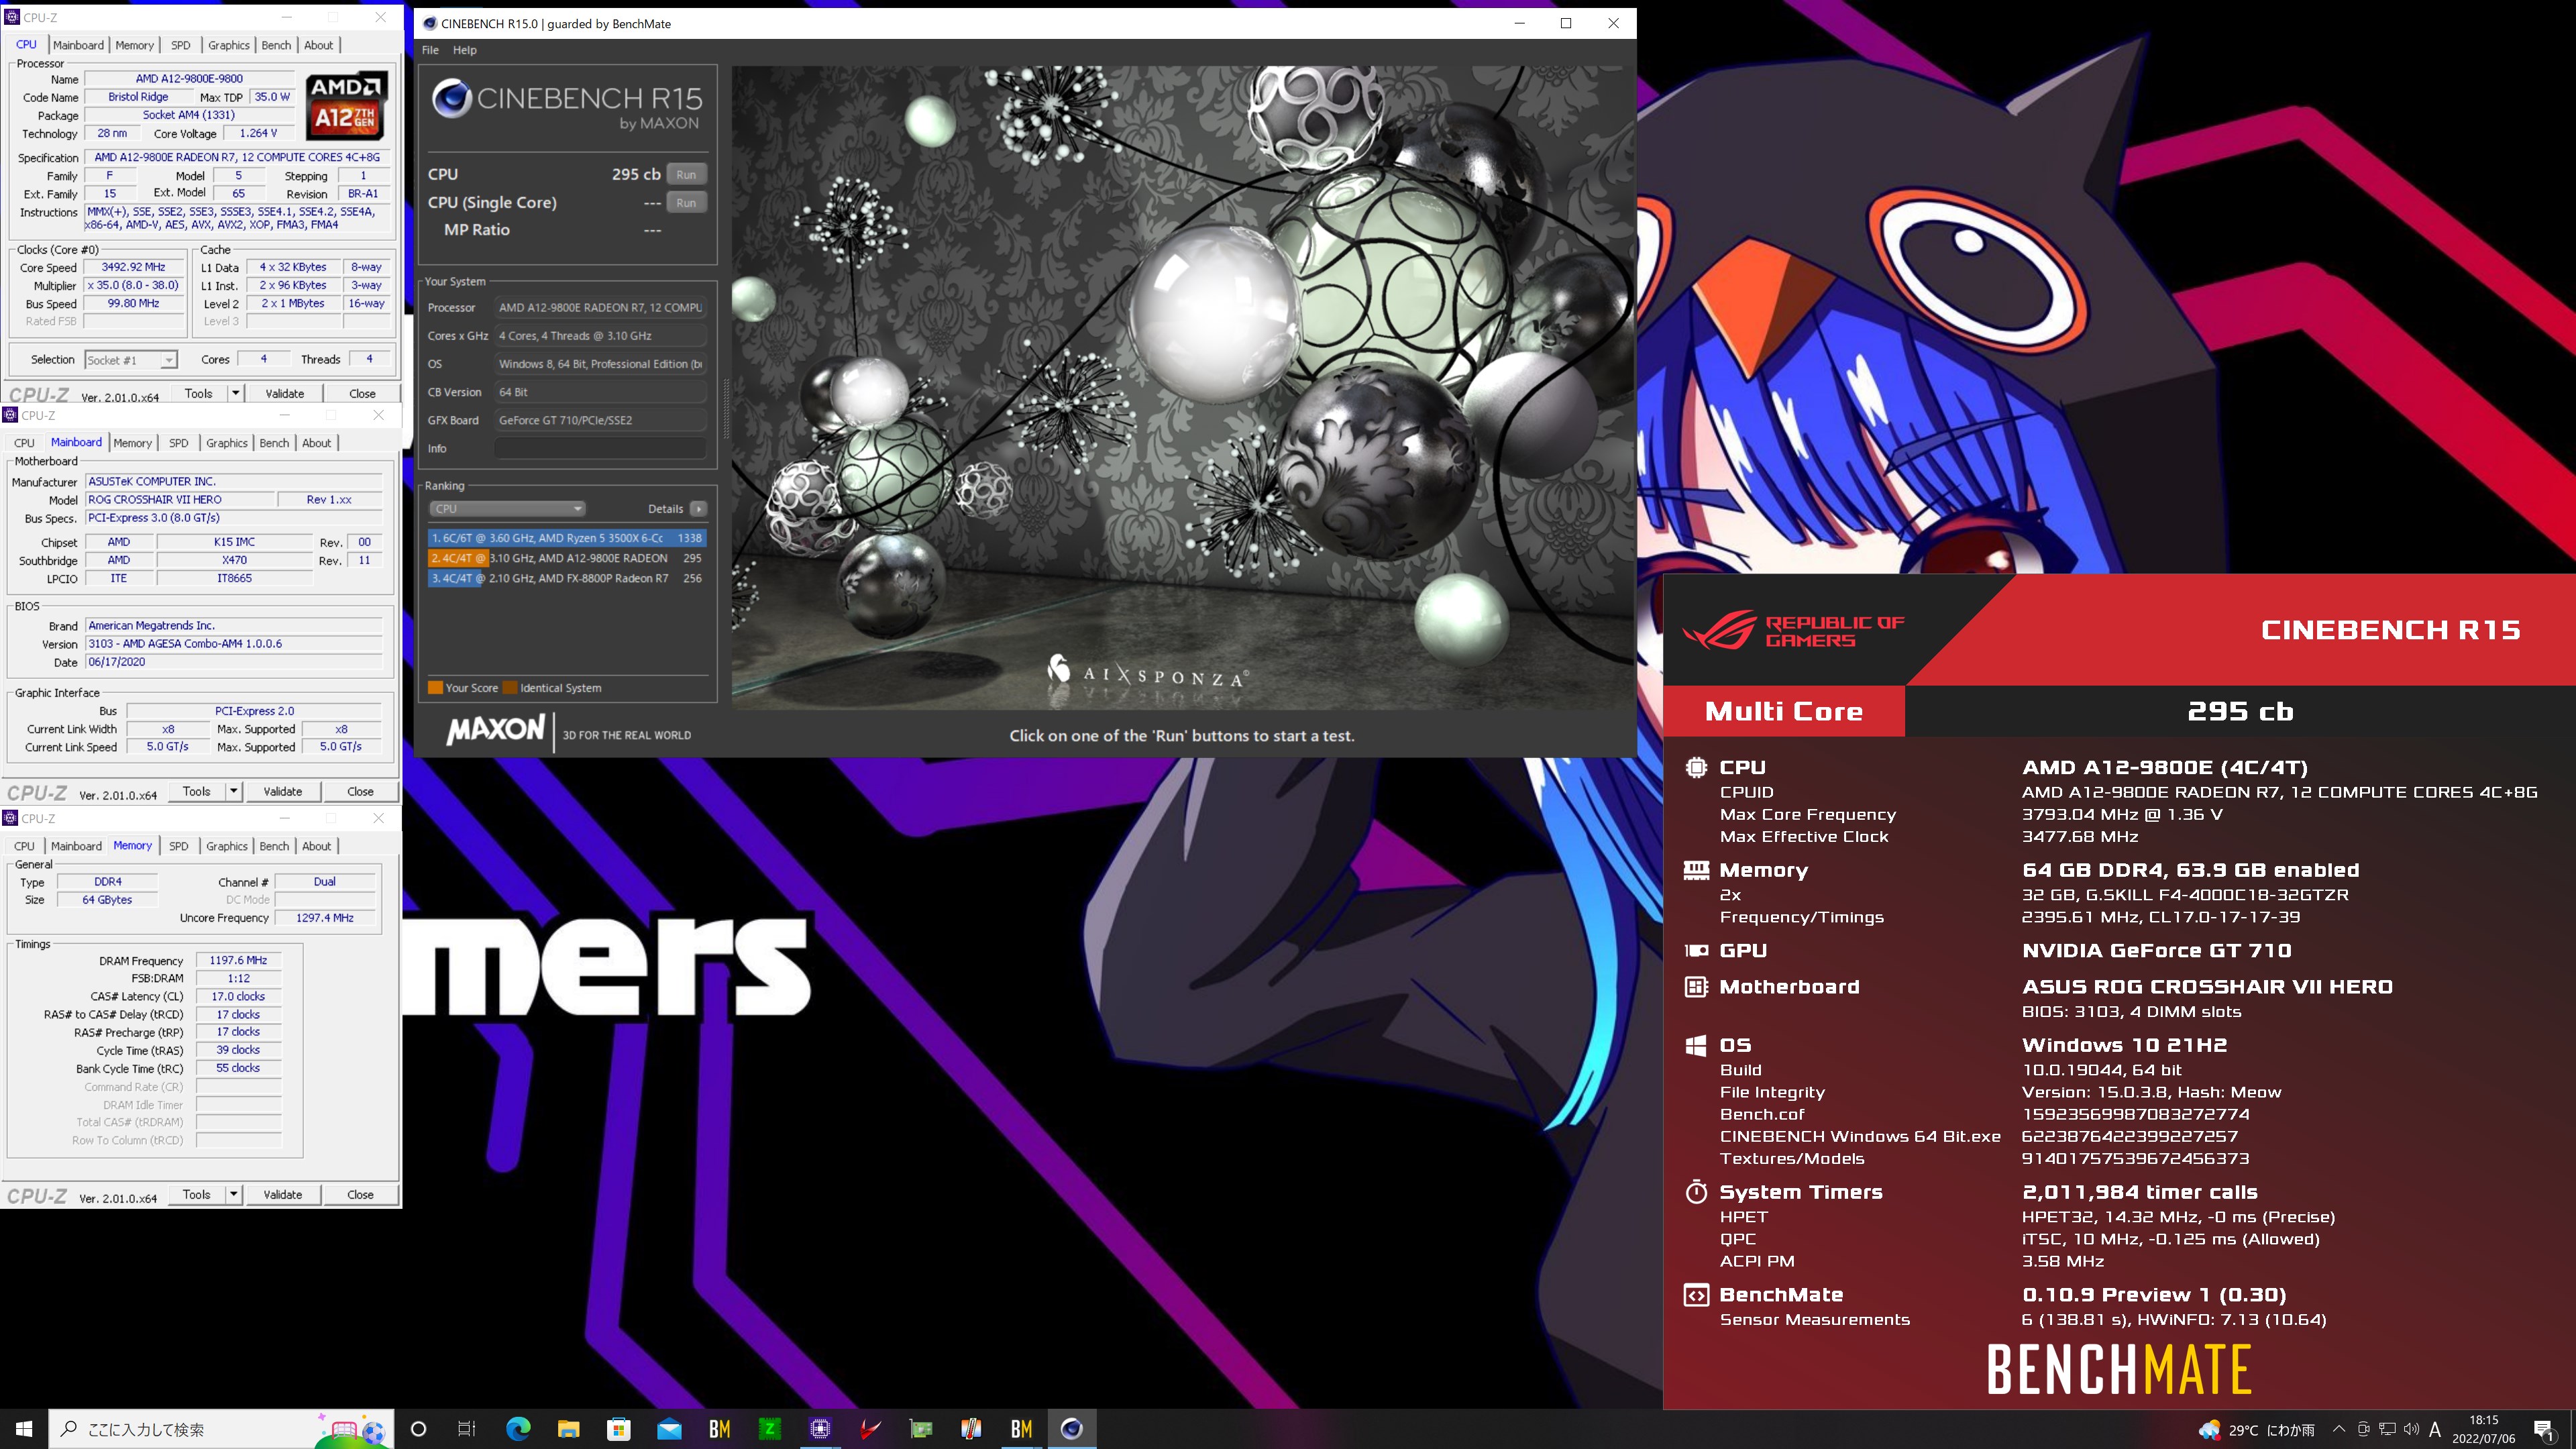Open the Cinebench Help menu
This screenshot has width=2576, height=1449.
pos(465,50)
